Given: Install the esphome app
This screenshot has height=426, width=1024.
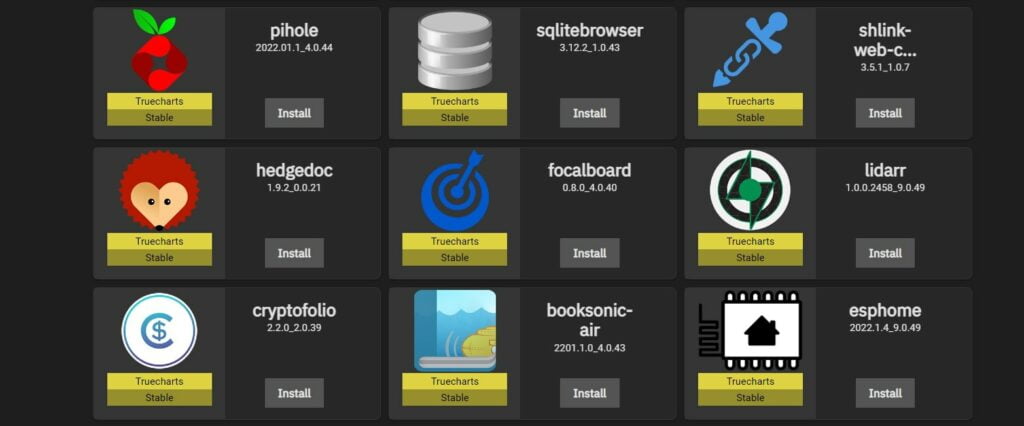Looking at the screenshot, I should pos(885,393).
